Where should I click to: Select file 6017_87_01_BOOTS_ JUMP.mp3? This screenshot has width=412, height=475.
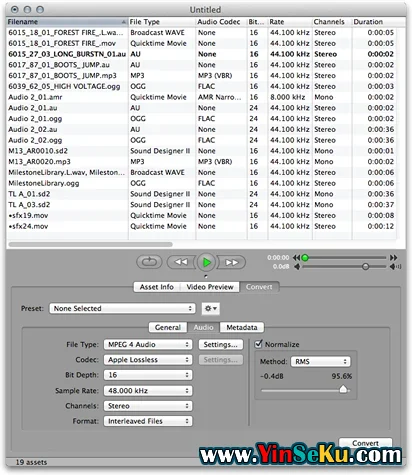click(x=62, y=76)
